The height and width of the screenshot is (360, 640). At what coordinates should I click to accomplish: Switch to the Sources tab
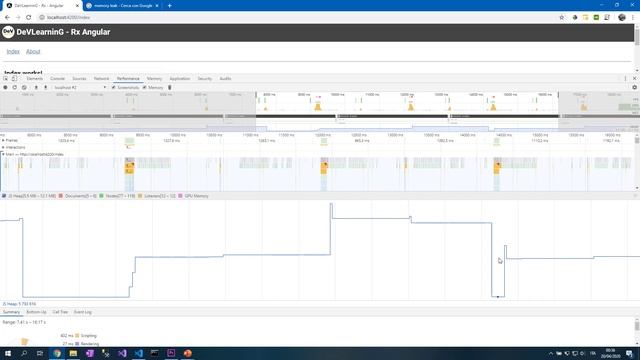[x=79, y=78]
